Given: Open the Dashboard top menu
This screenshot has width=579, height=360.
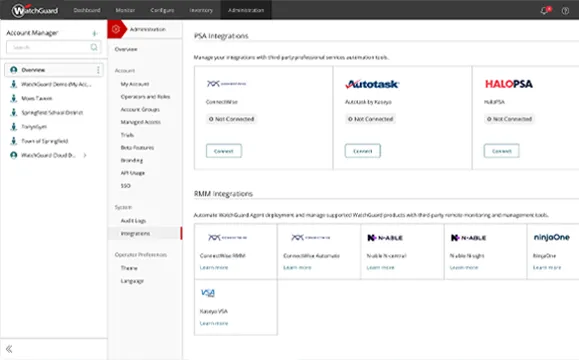Looking at the screenshot, I should click(x=87, y=10).
